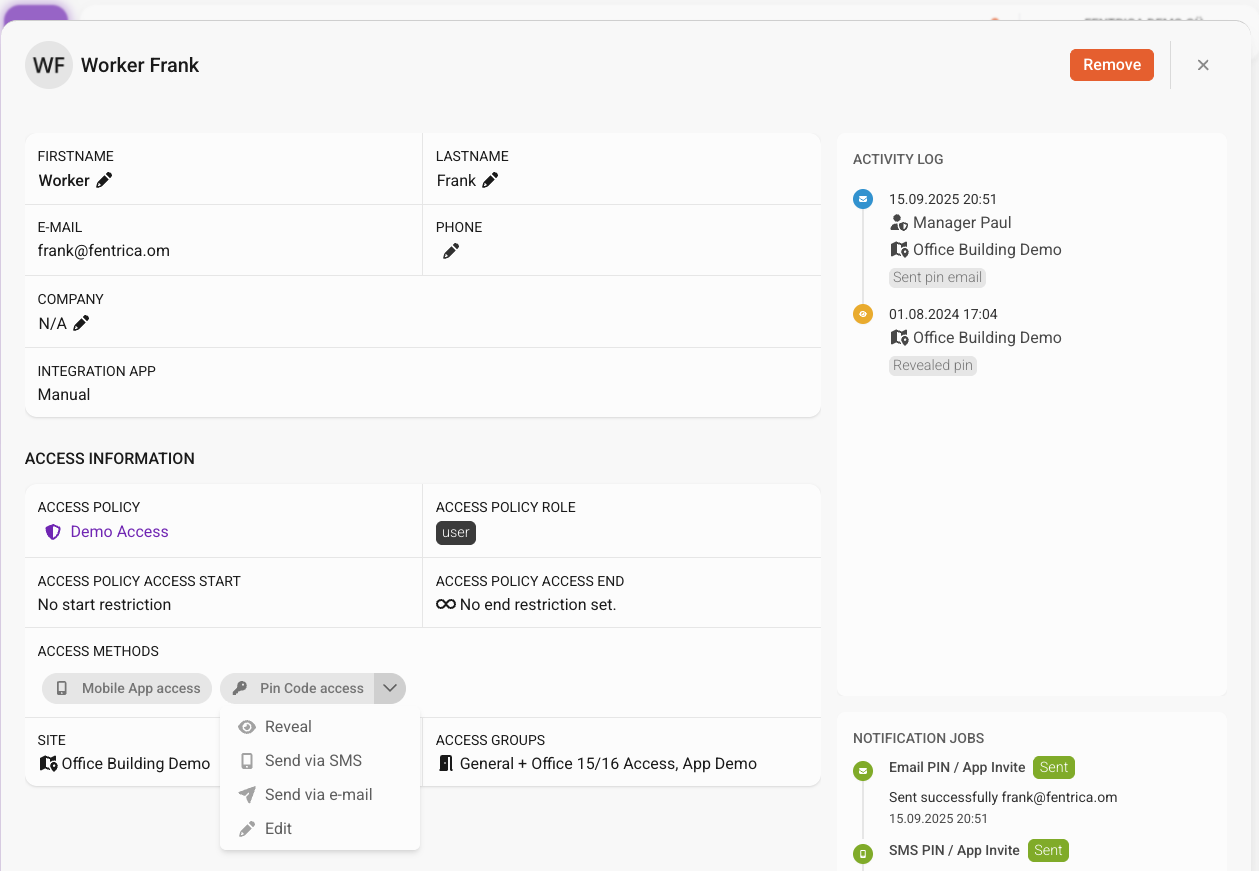Click the green Email PIN job icon
This screenshot has width=1259, height=871.
pos(862,771)
